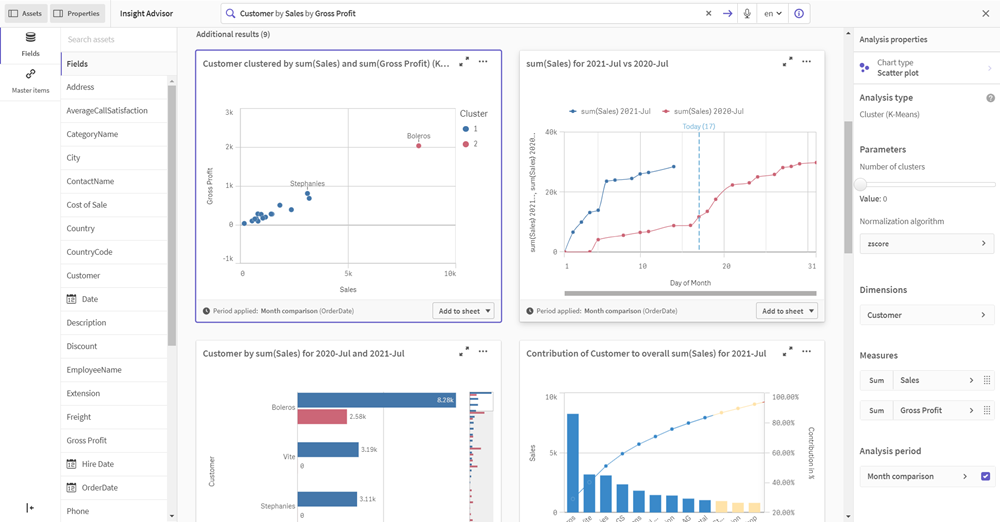Click the Search assets input field
Screen dimensions: 1000x522
(x=118, y=40)
